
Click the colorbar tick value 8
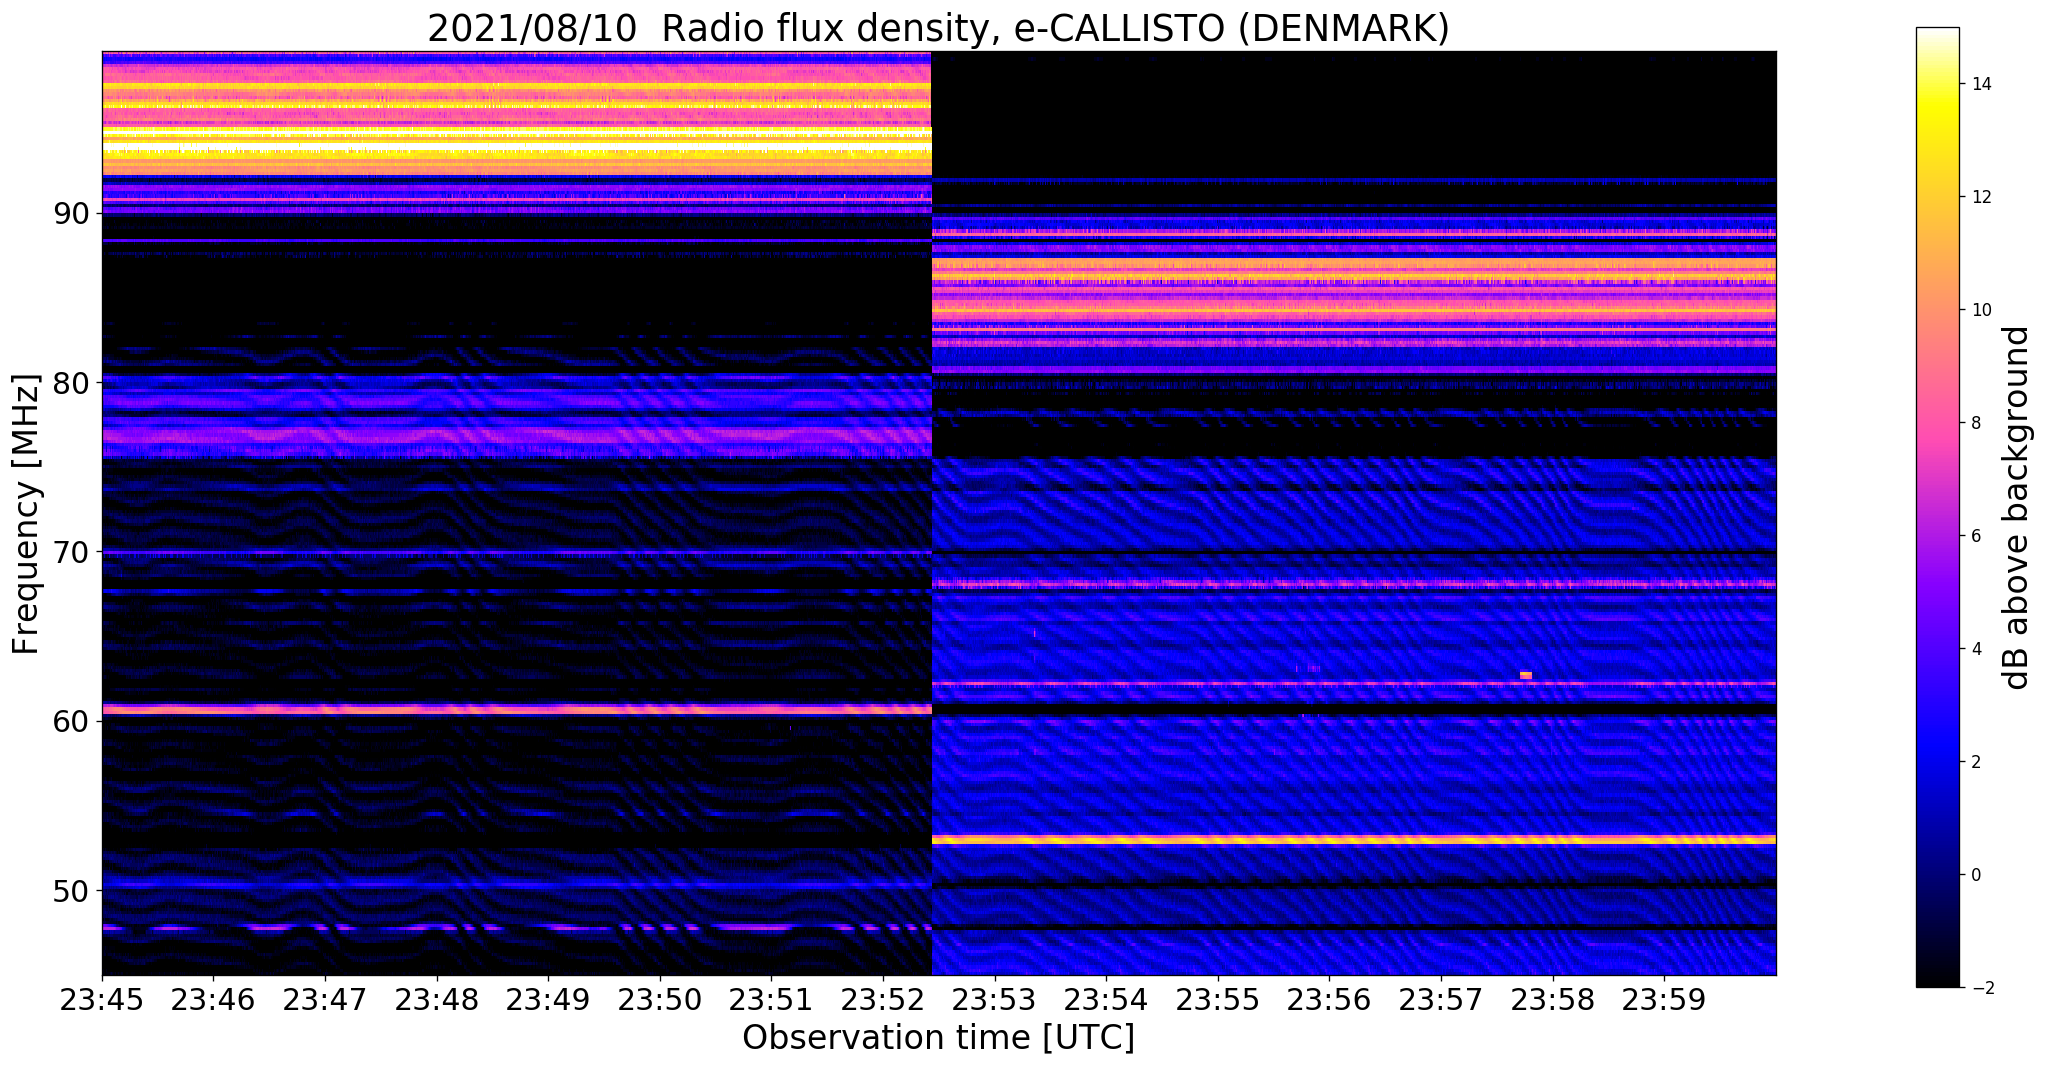click(1975, 423)
